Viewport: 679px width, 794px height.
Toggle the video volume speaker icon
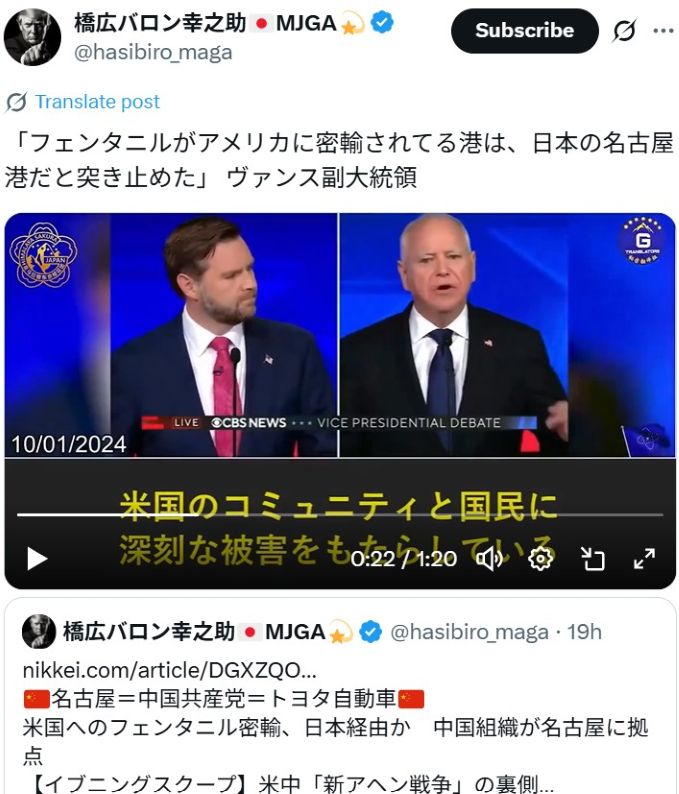(489, 559)
